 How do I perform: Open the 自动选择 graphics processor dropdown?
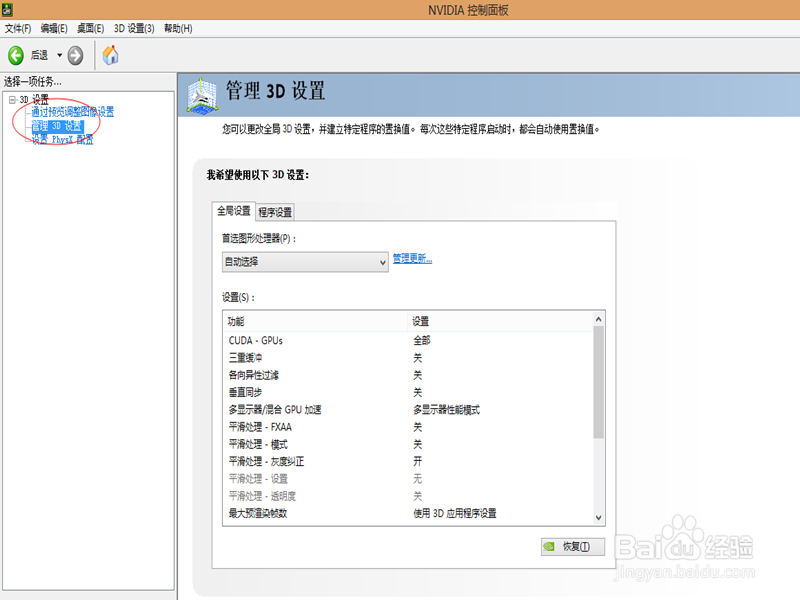(305, 262)
